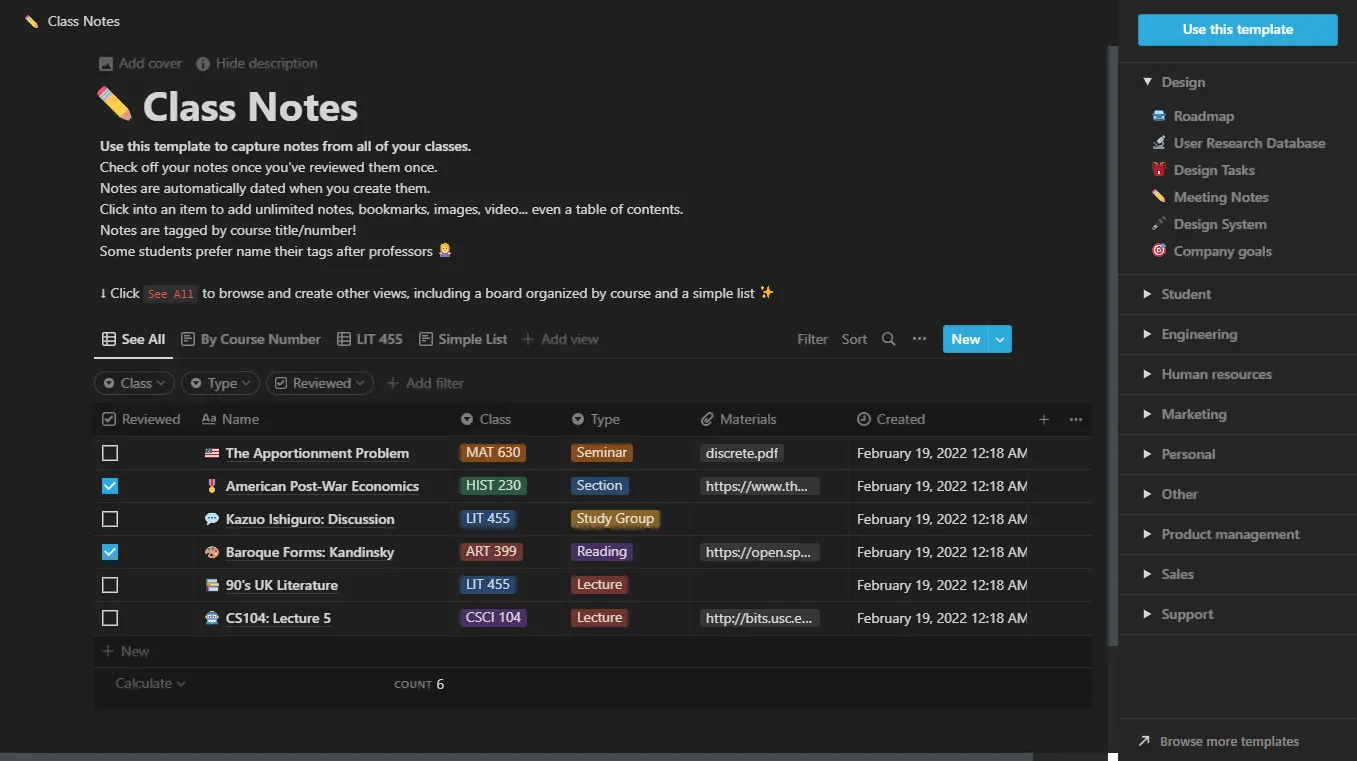Click the vertical page scrollbar
This screenshot has height=761, width=1357.
click(1113, 345)
